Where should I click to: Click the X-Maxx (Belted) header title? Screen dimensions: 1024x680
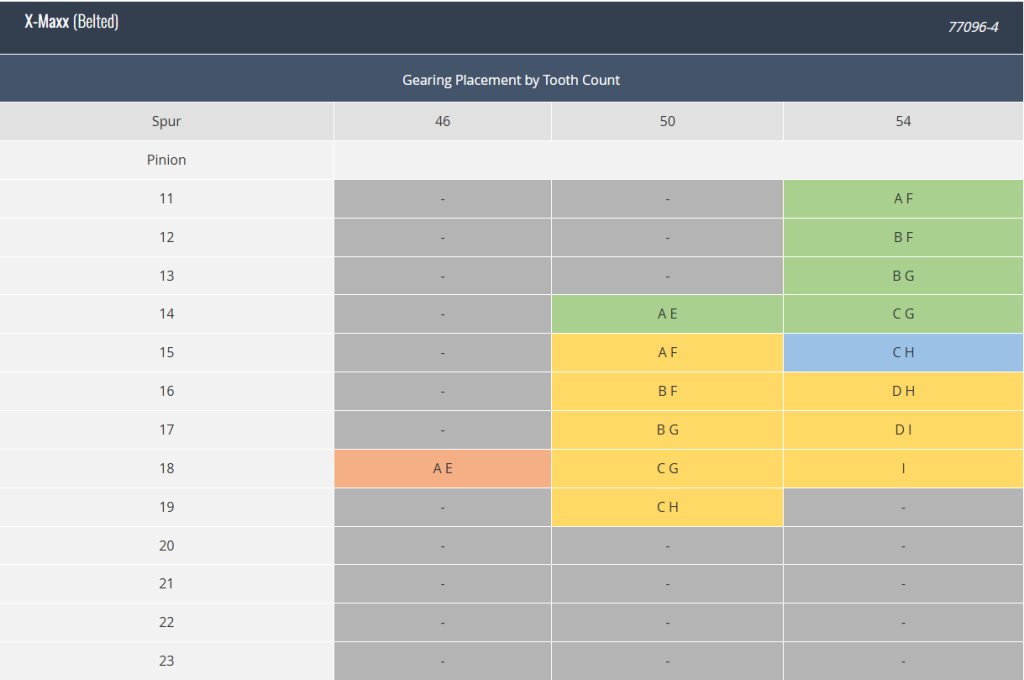pyautogui.click(x=72, y=22)
